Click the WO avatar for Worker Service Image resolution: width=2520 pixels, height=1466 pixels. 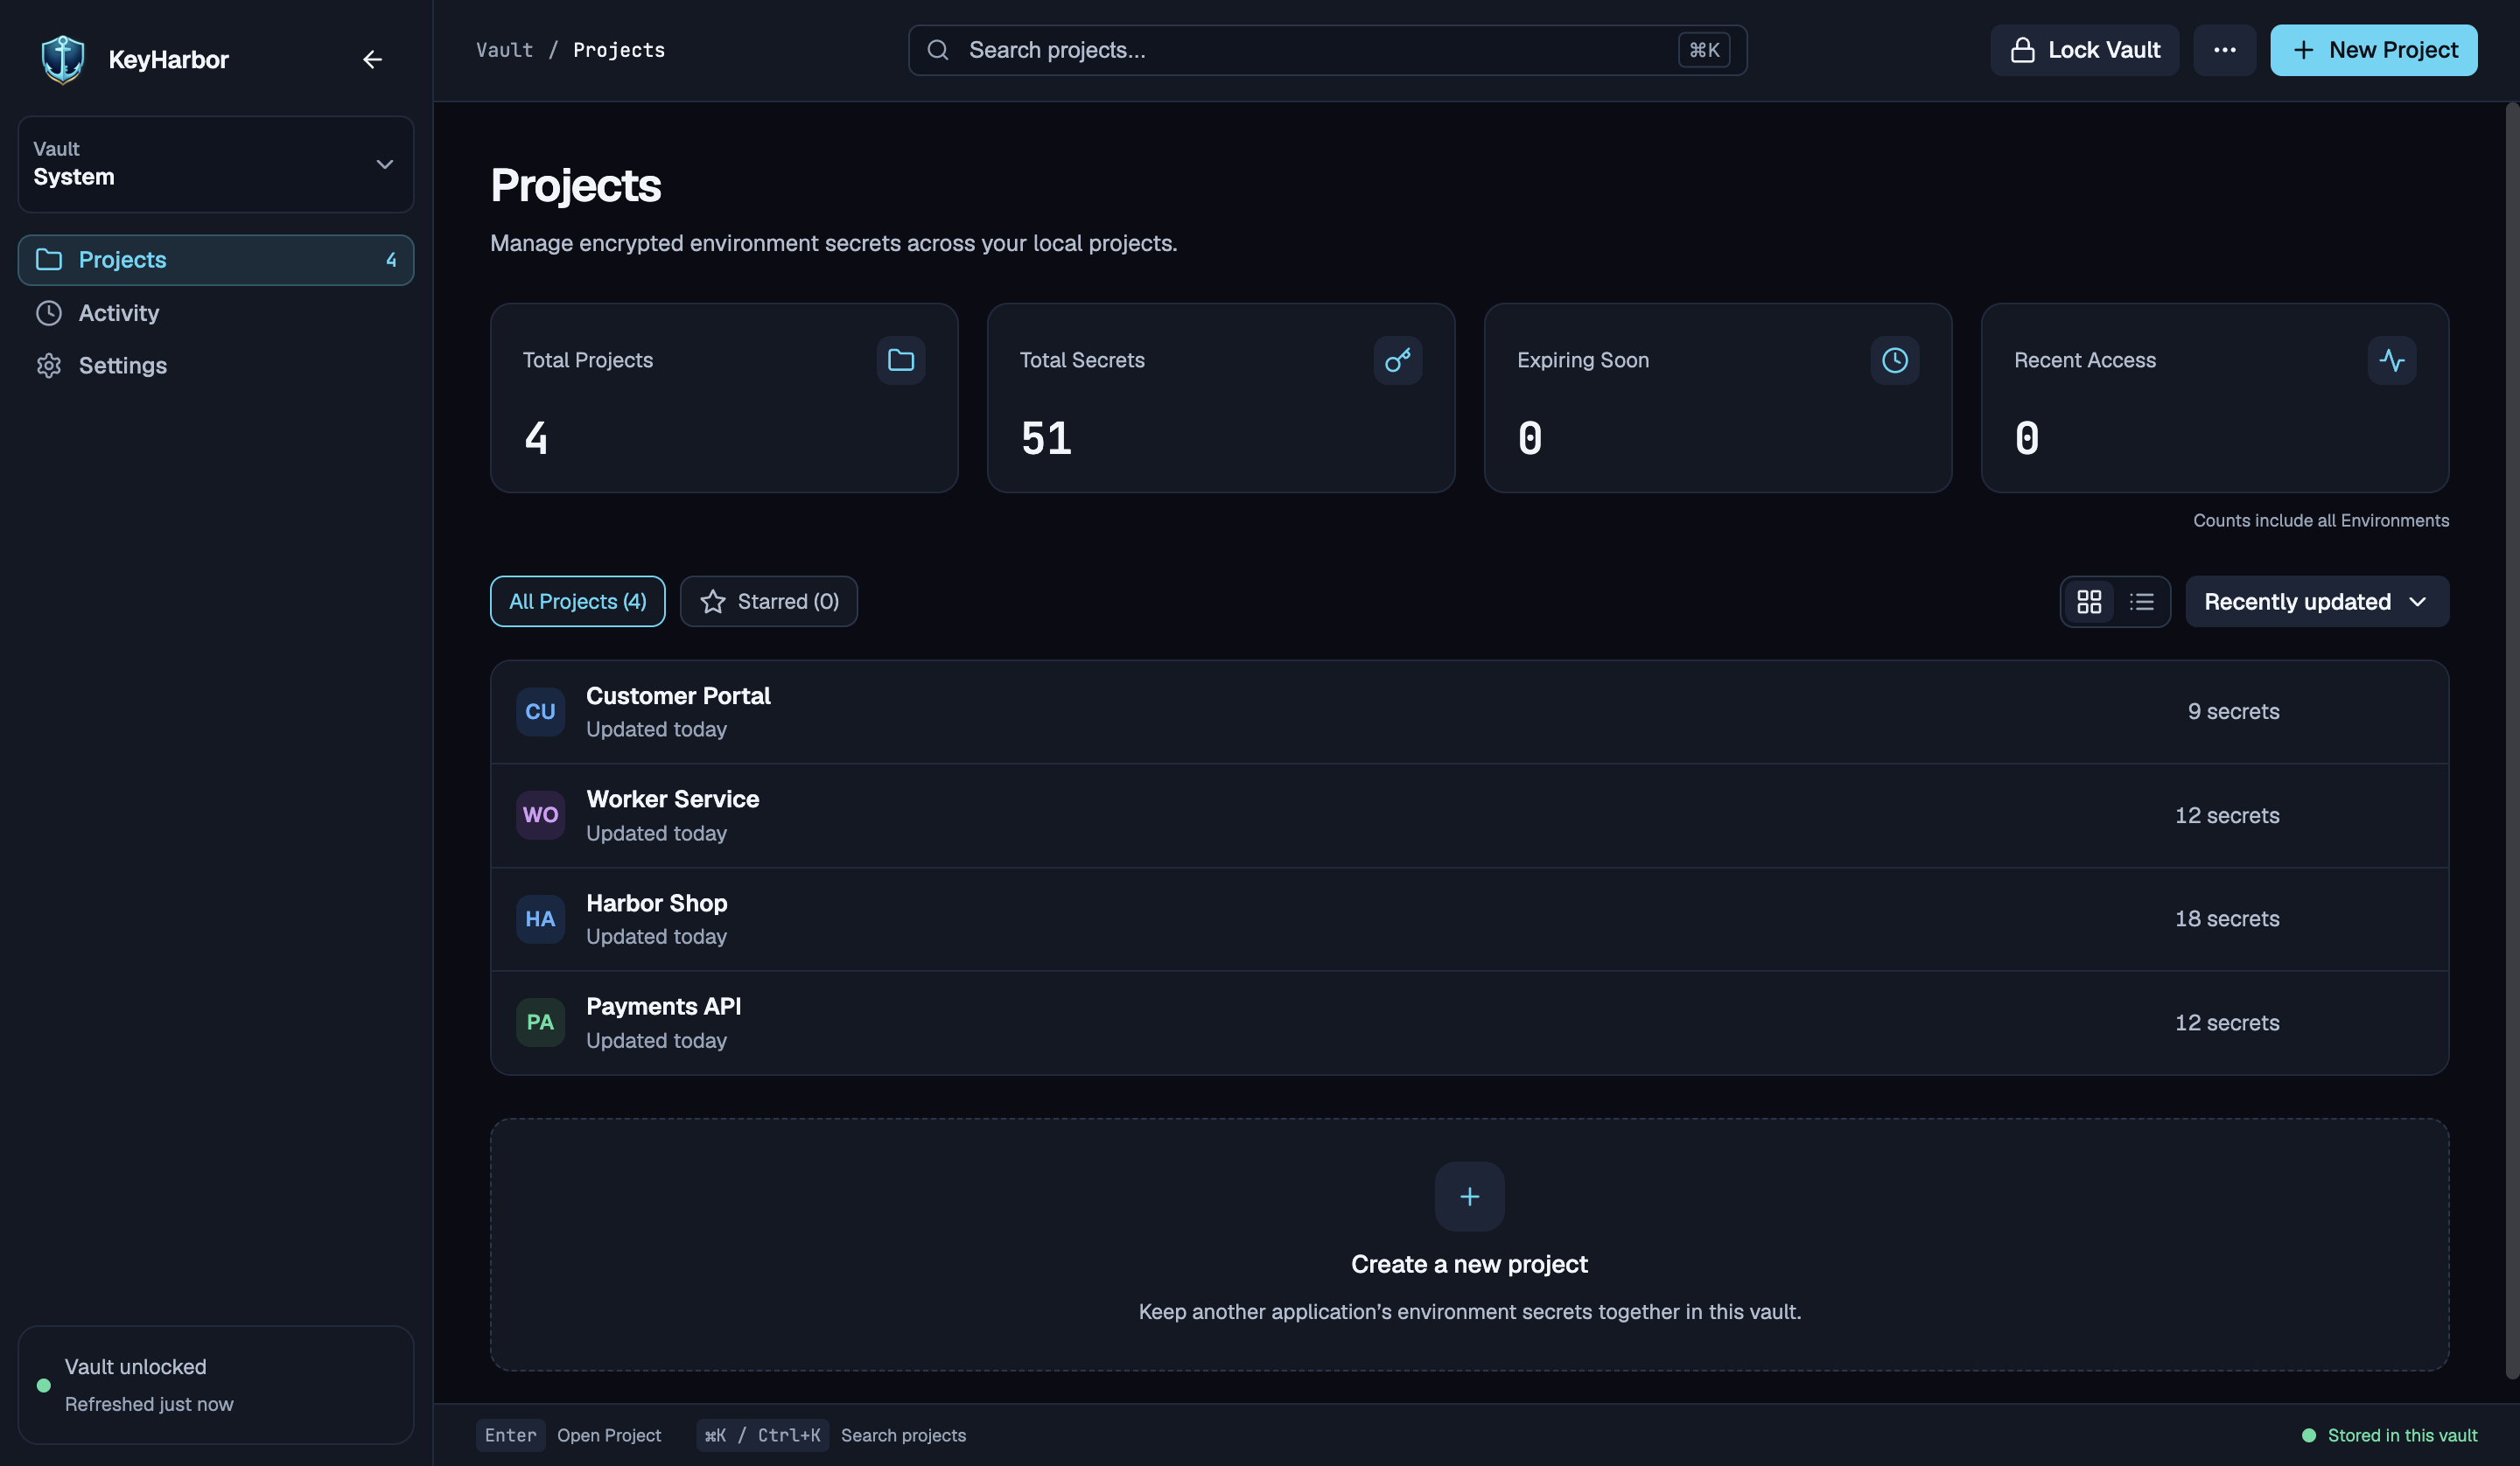[x=540, y=815]
